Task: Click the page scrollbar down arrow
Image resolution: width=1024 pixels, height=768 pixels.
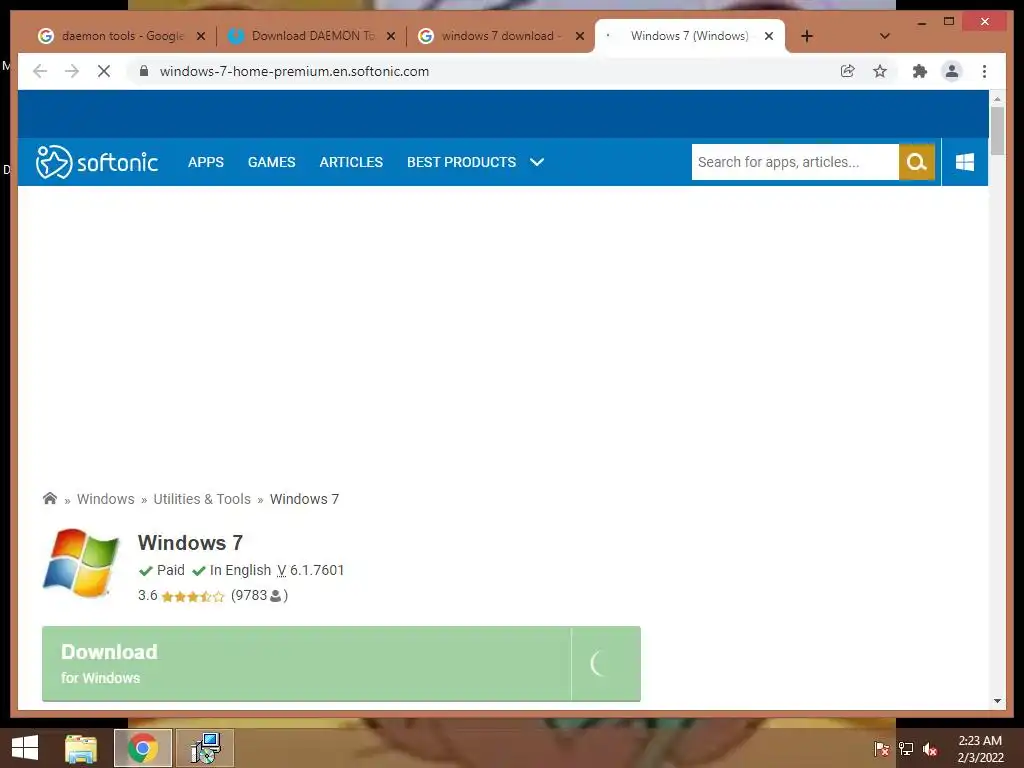Action: pos(997,701)
